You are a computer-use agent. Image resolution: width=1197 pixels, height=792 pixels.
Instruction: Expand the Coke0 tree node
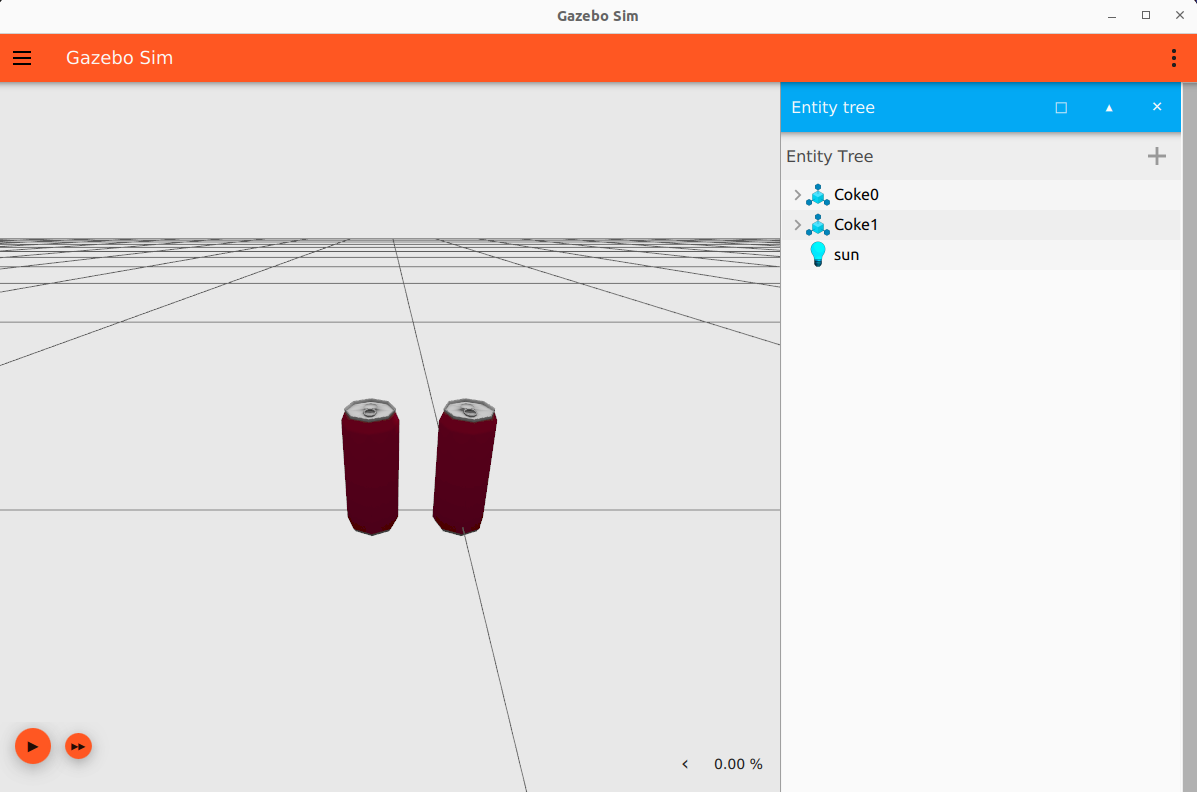point(797,195)
